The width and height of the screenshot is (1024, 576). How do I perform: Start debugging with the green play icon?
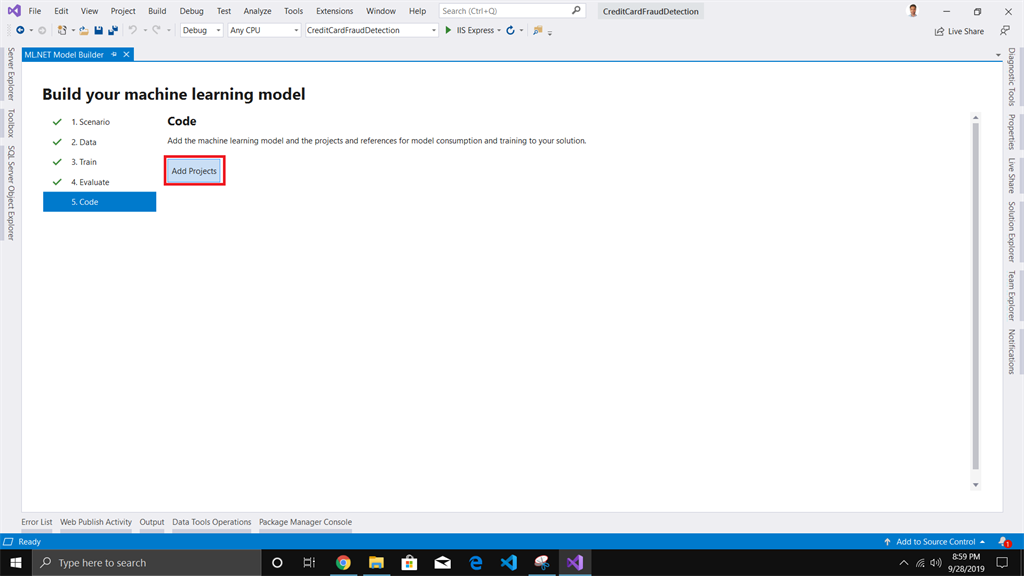[x=448, y=30]
